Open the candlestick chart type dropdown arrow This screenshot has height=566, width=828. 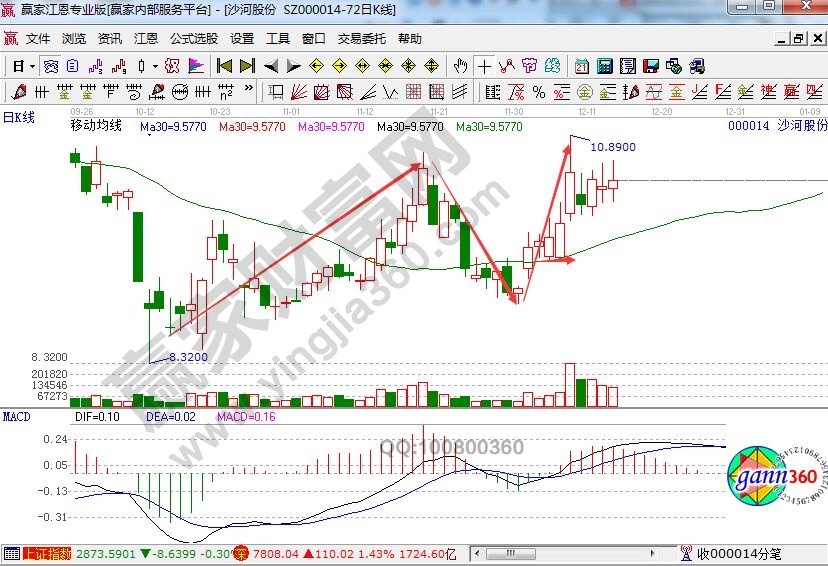153,66
